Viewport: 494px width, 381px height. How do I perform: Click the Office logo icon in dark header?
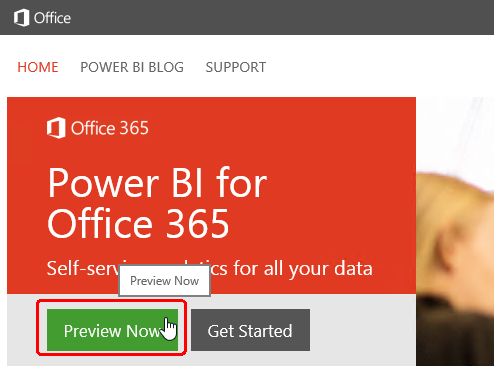(x=21, y=18)
